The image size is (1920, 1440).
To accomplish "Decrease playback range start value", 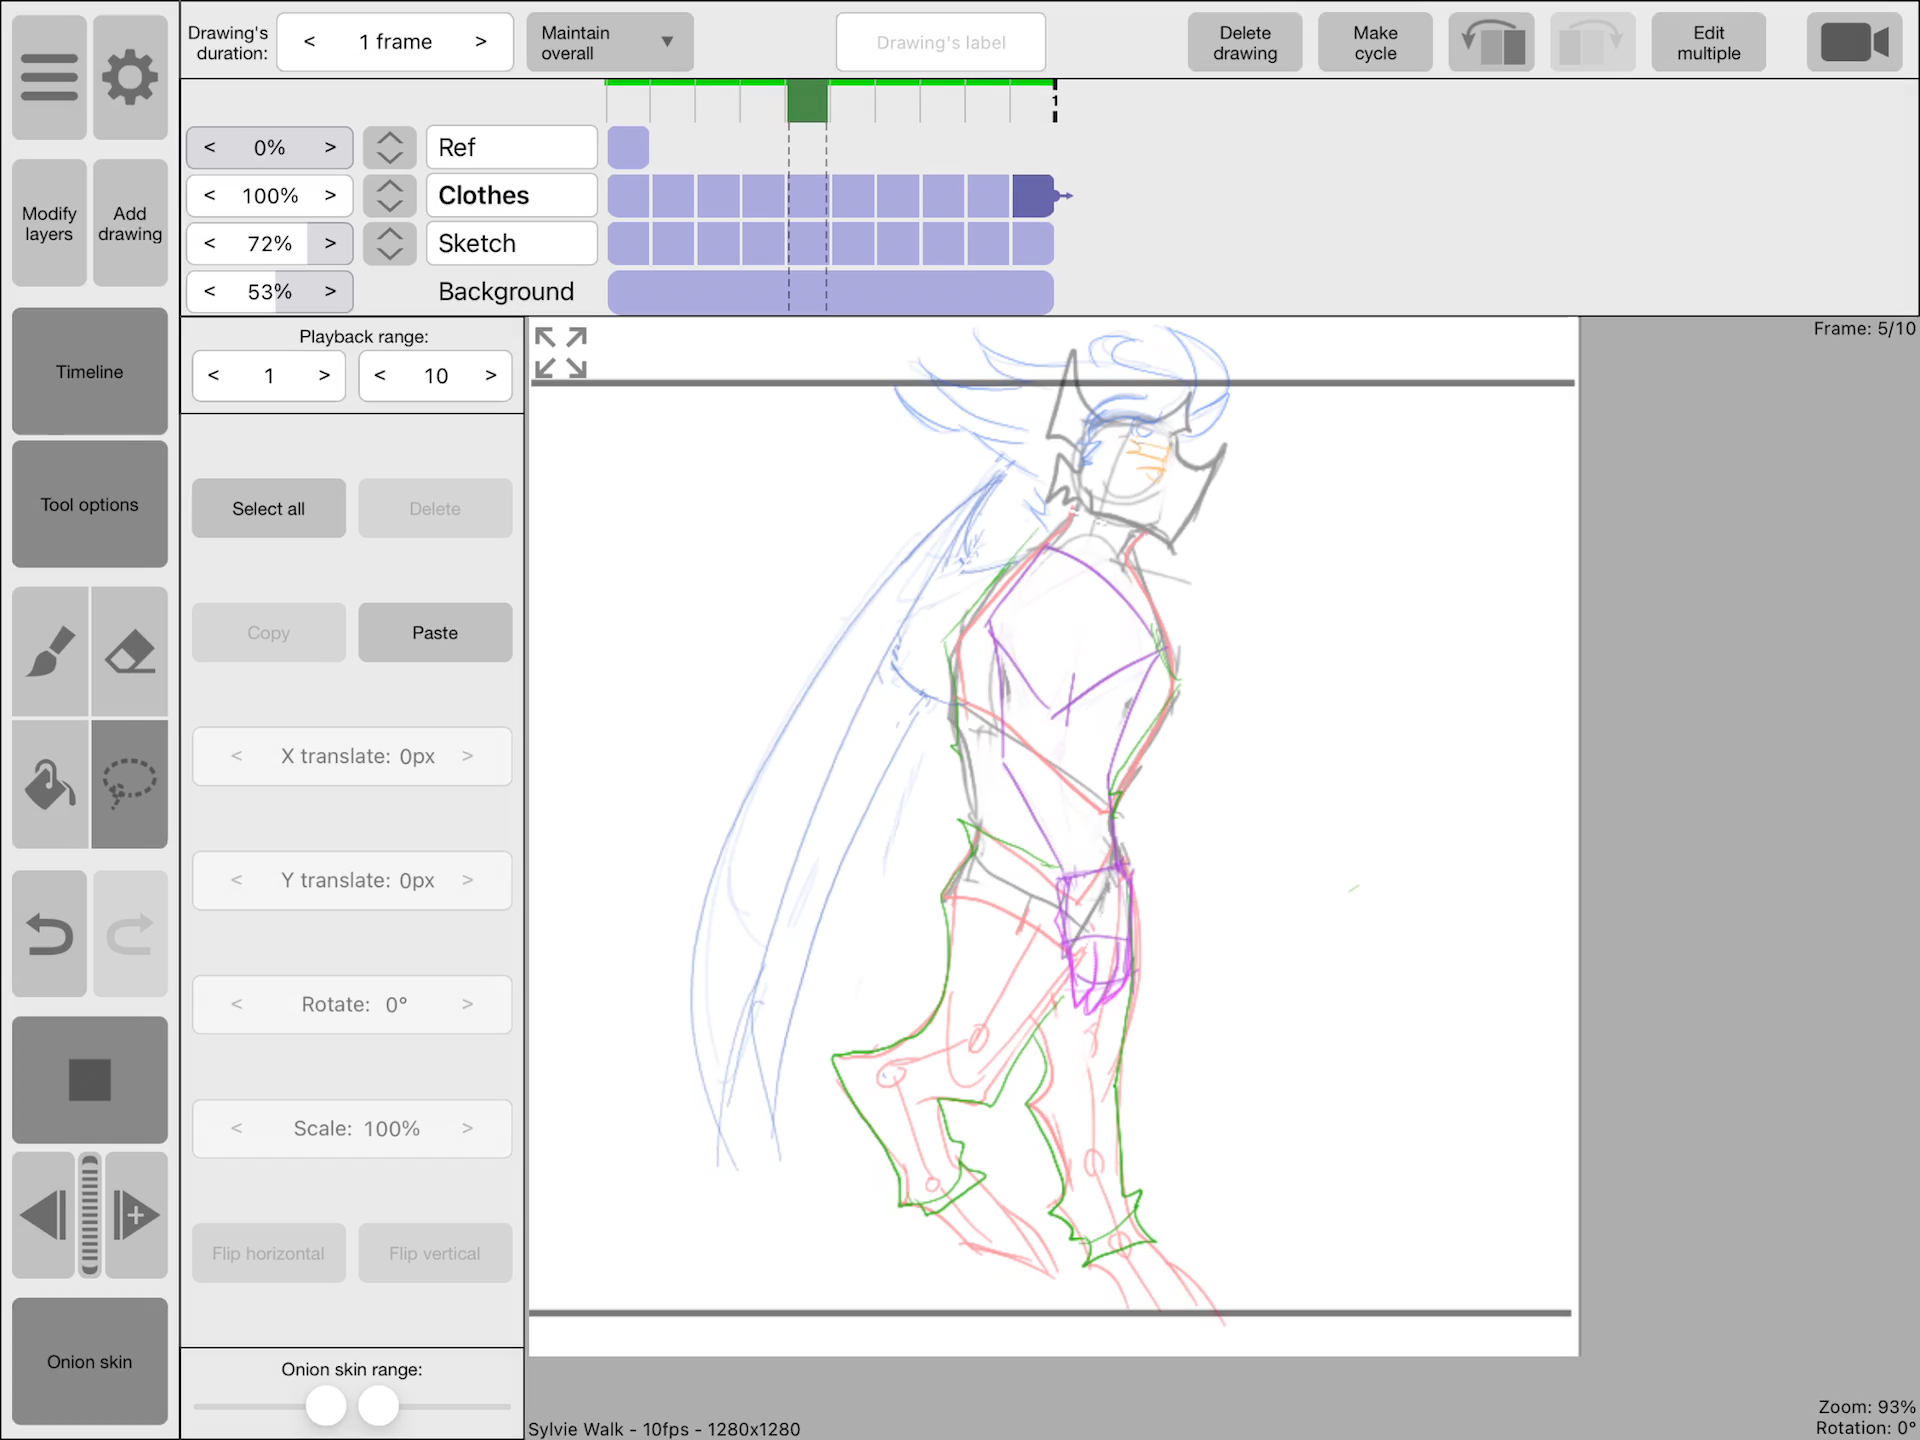I will pyautogui.click(x=213, y=375).
